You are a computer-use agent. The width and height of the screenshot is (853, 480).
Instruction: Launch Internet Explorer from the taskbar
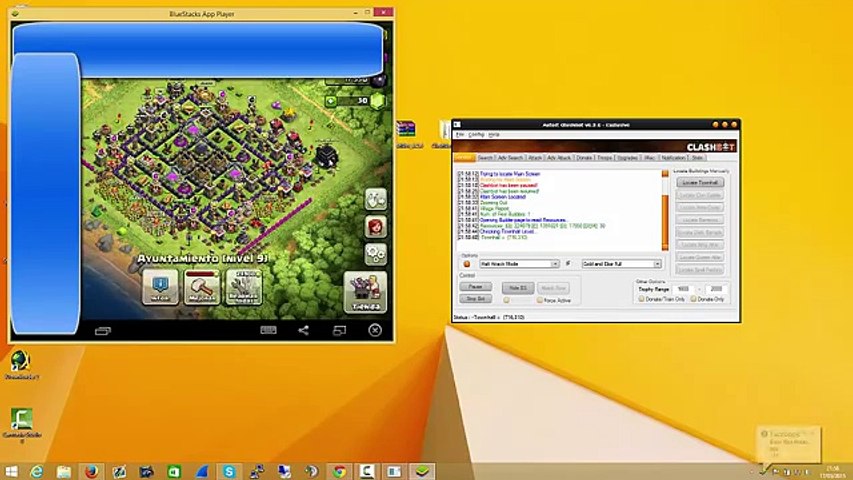coord(36,471)
